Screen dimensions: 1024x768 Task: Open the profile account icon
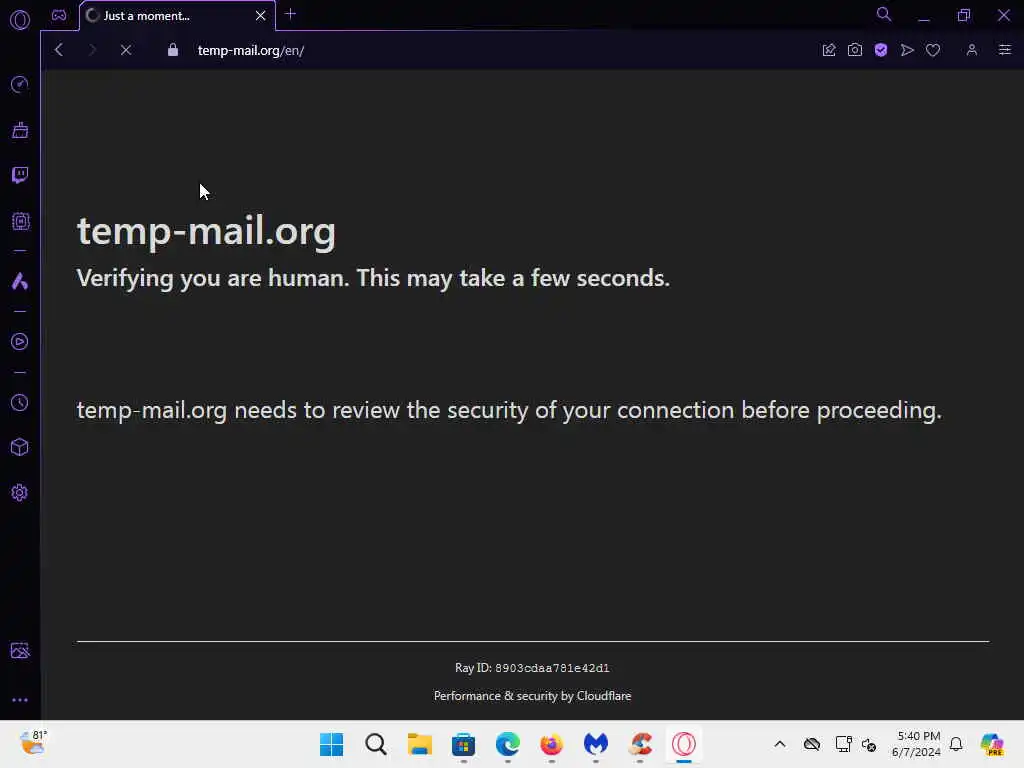972,50
